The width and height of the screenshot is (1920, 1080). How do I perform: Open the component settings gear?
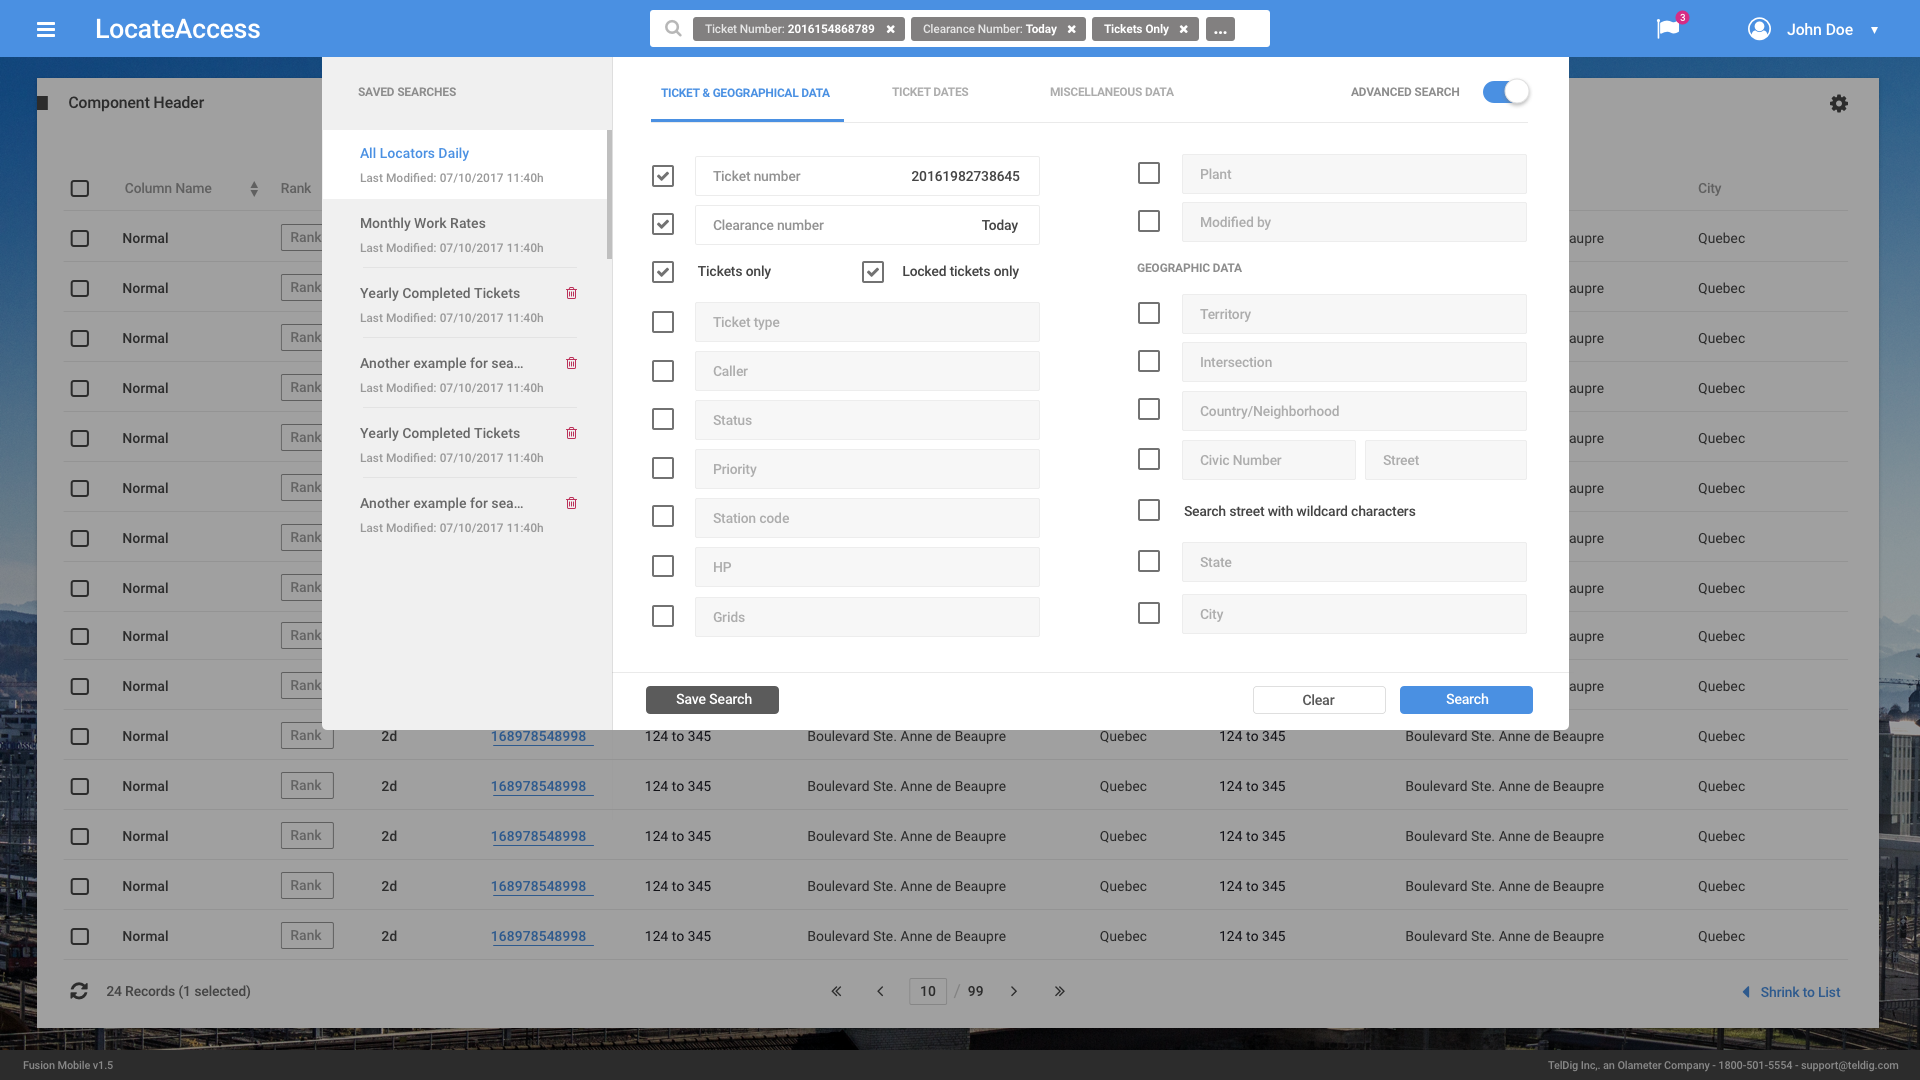1838,104
